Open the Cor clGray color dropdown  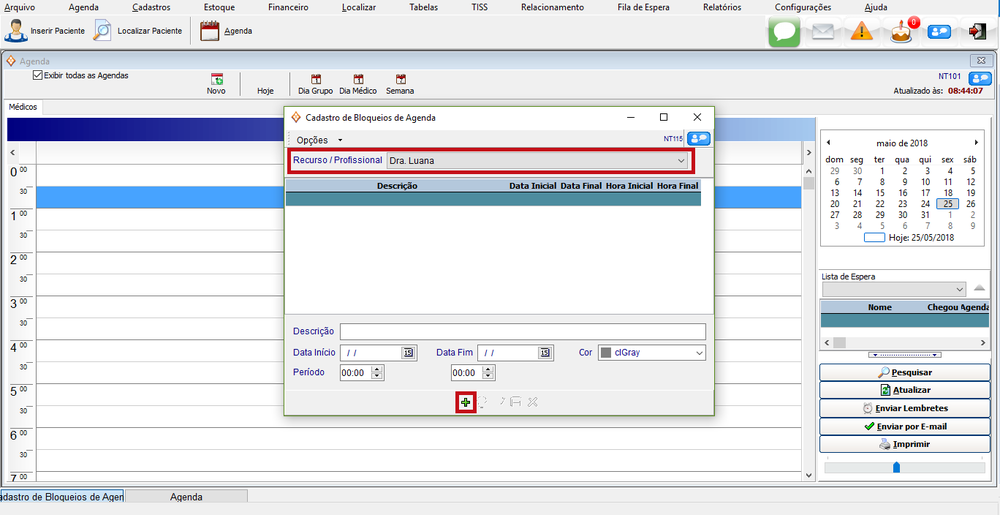(x=698, y=353)
